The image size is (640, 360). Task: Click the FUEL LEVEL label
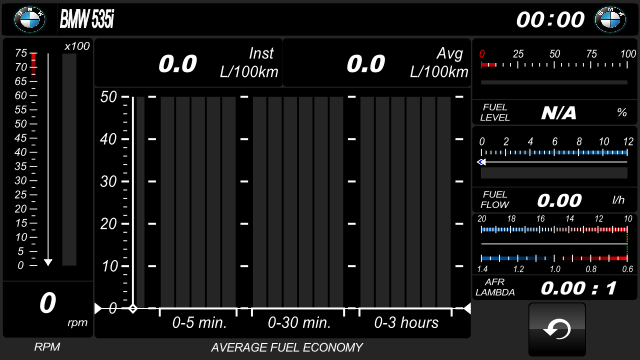[x=495, y=113]
